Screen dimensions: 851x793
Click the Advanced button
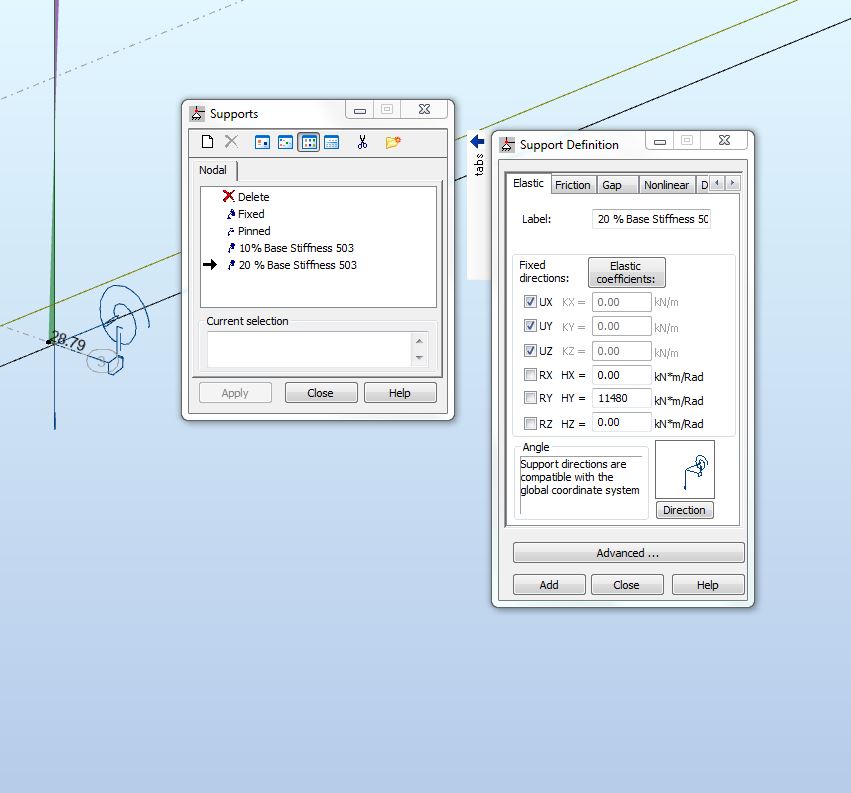(x=628, y=552)
